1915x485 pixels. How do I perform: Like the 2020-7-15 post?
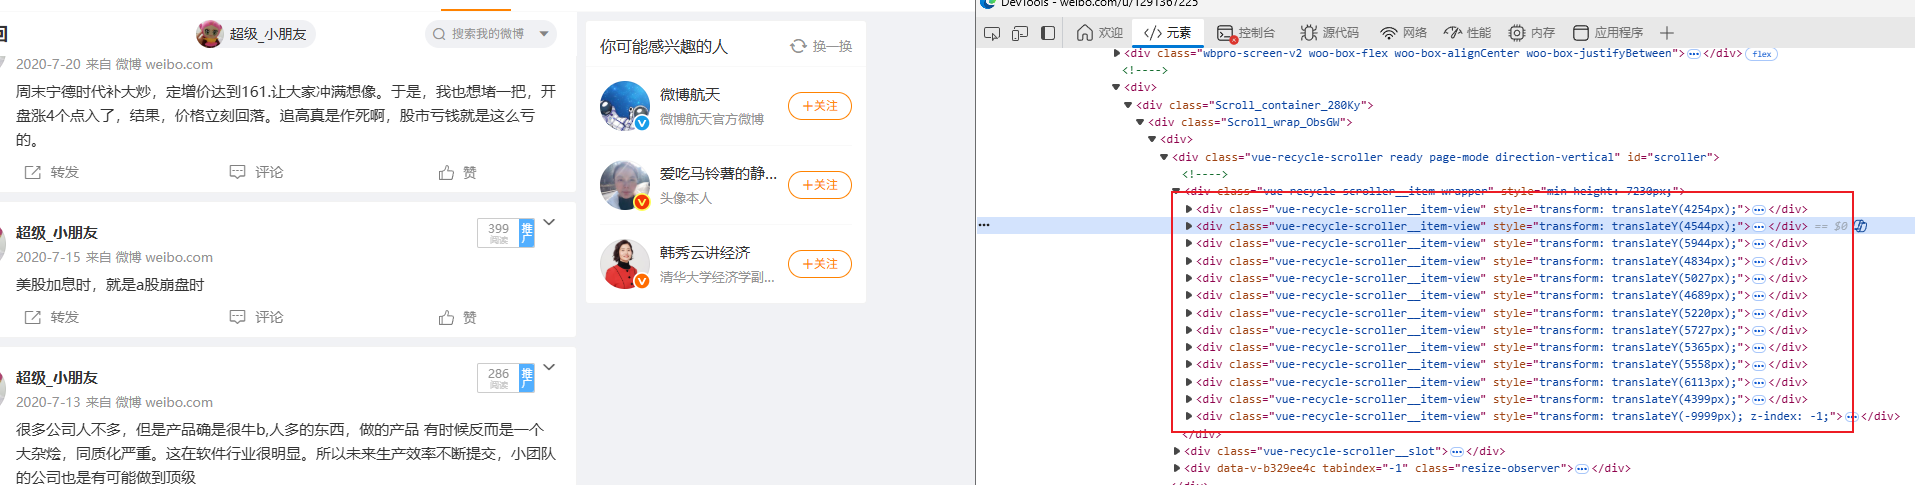(x=457, y=317)
